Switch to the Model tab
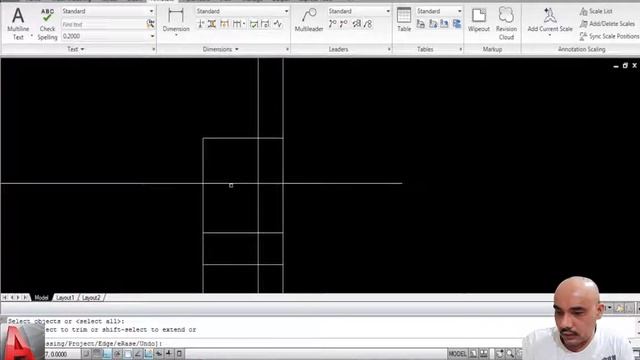 coord(41,298)
